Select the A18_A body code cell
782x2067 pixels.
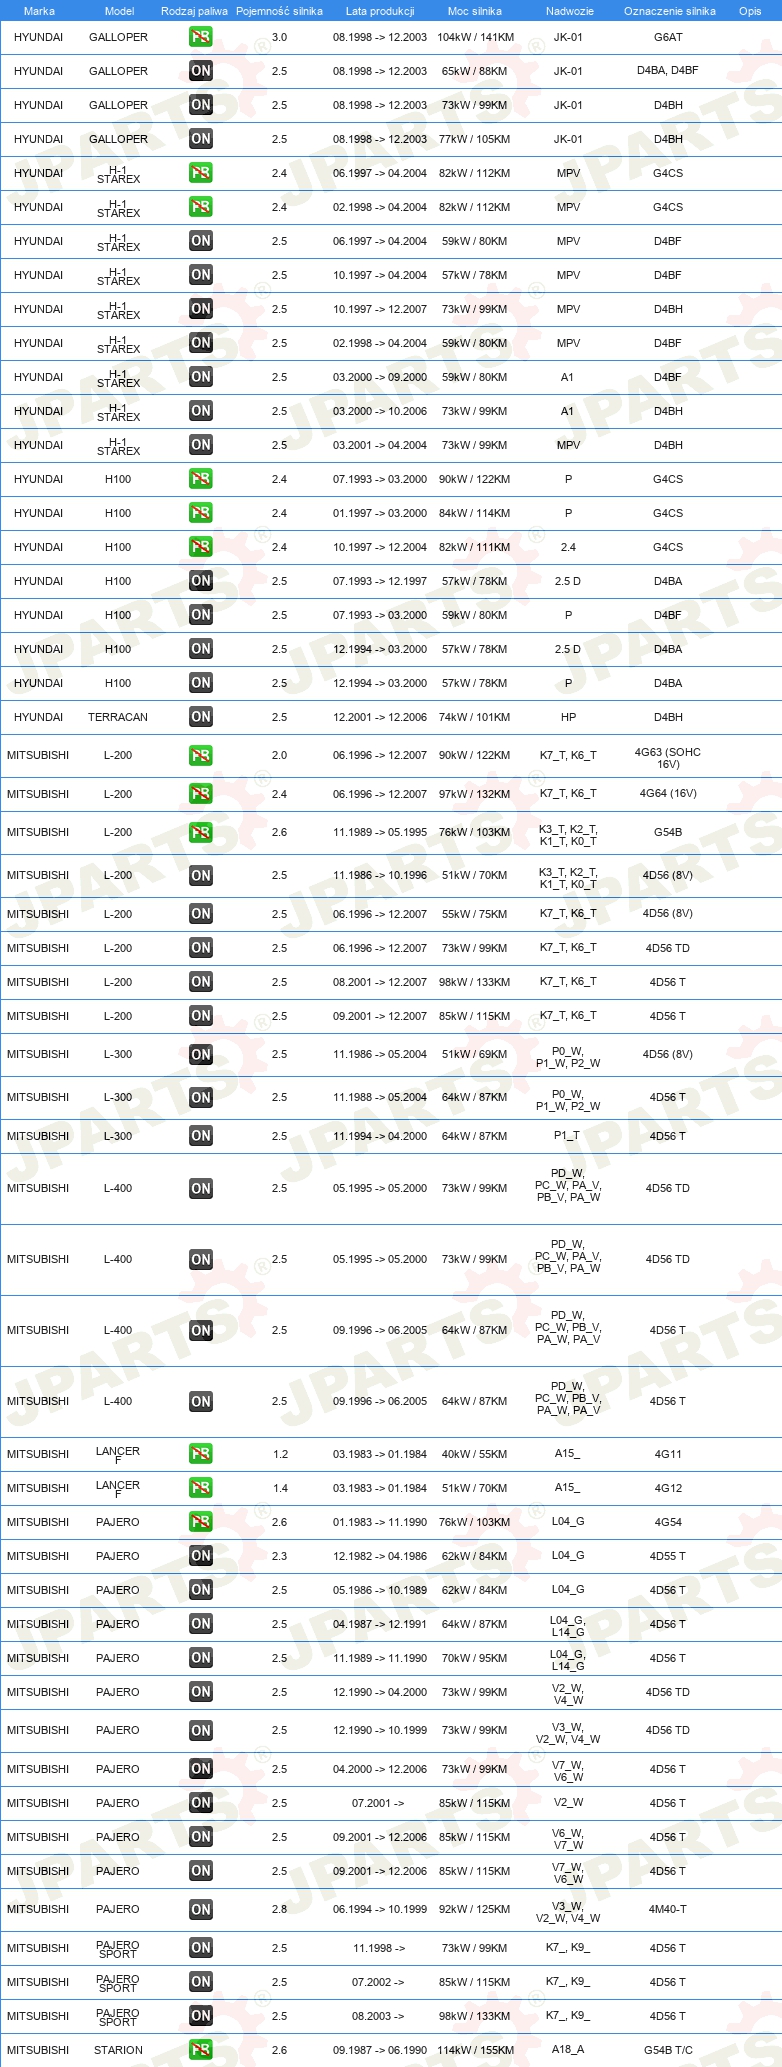click(568, 2049)
